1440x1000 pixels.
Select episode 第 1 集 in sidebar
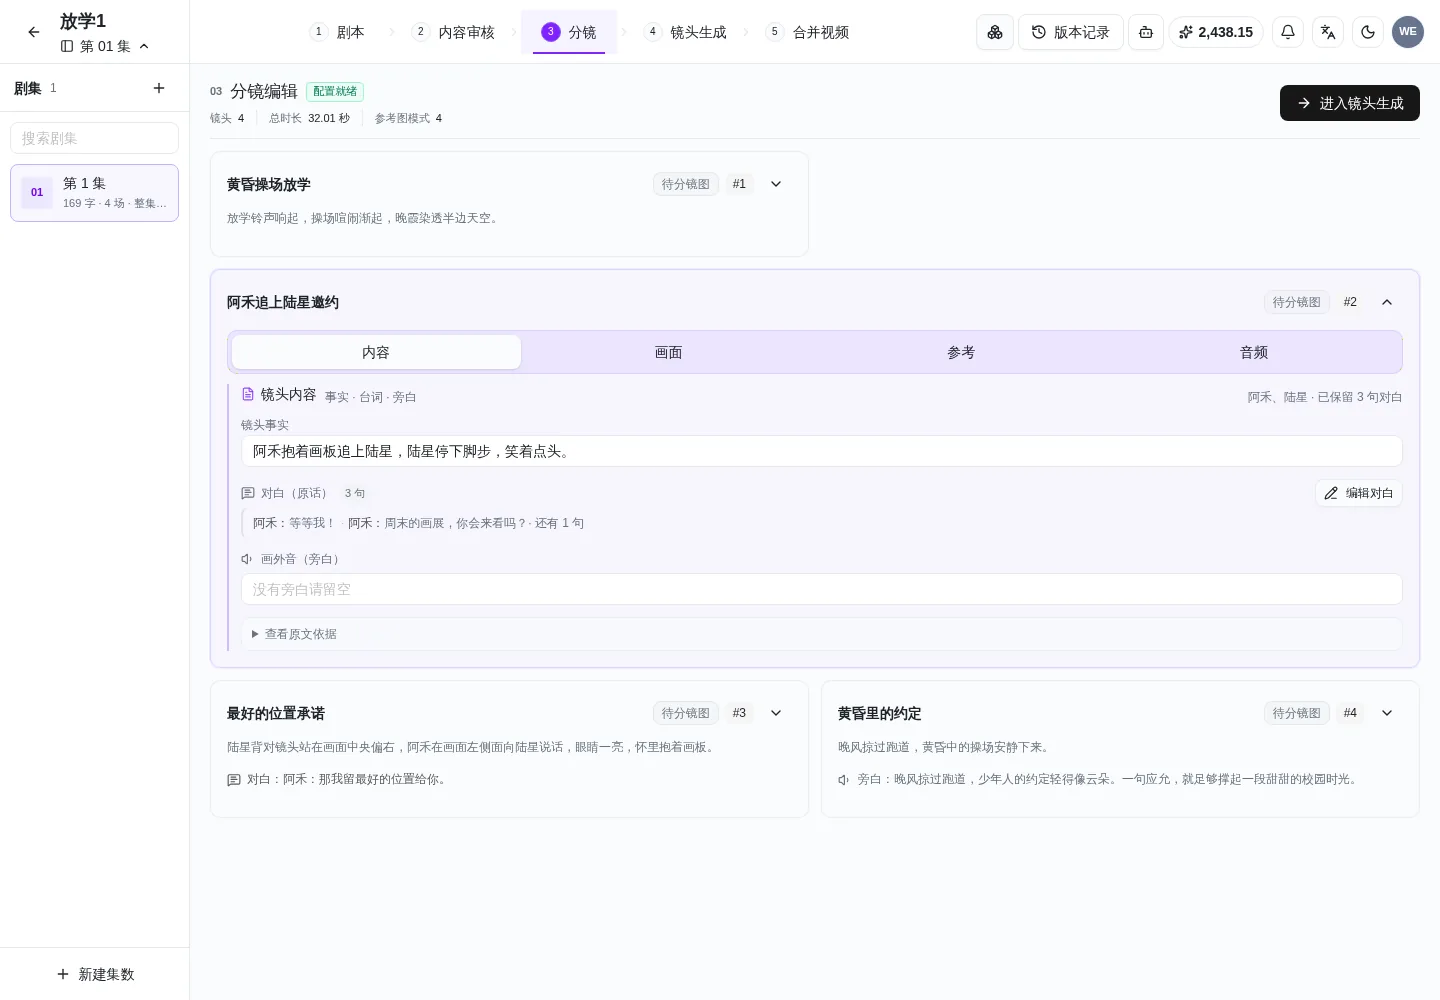94,193
